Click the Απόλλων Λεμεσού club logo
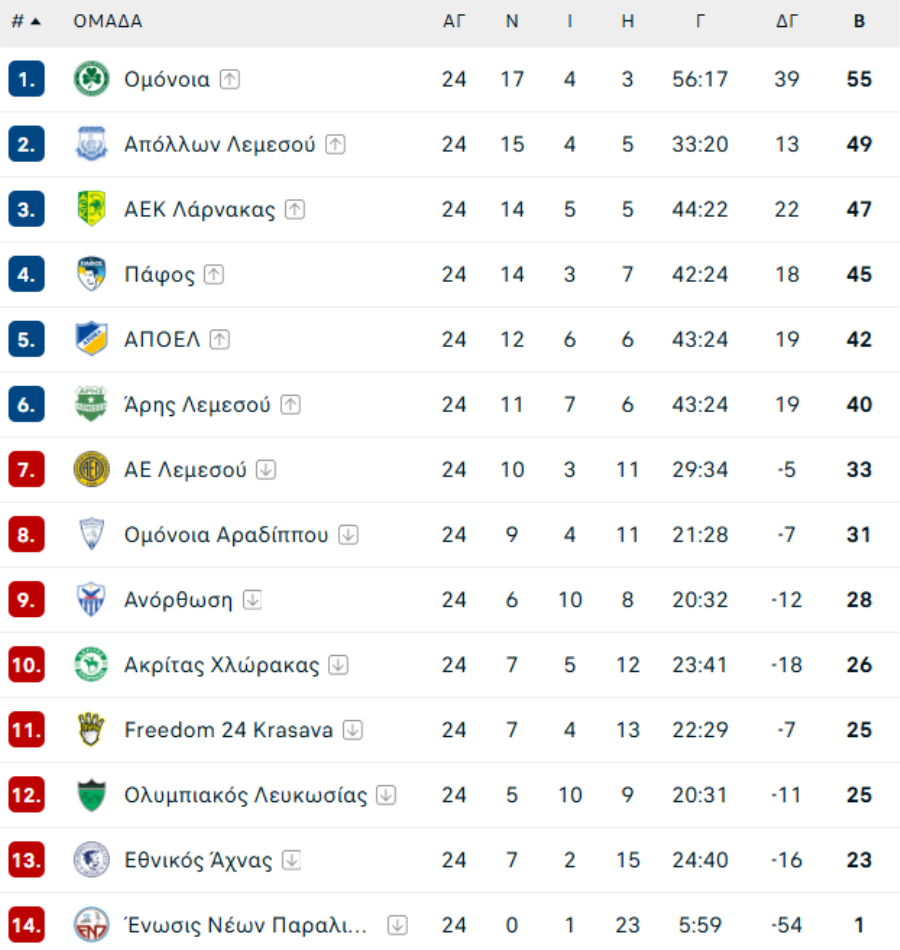Viewport: 900px width, 950px height. click(x=91, y=144)
